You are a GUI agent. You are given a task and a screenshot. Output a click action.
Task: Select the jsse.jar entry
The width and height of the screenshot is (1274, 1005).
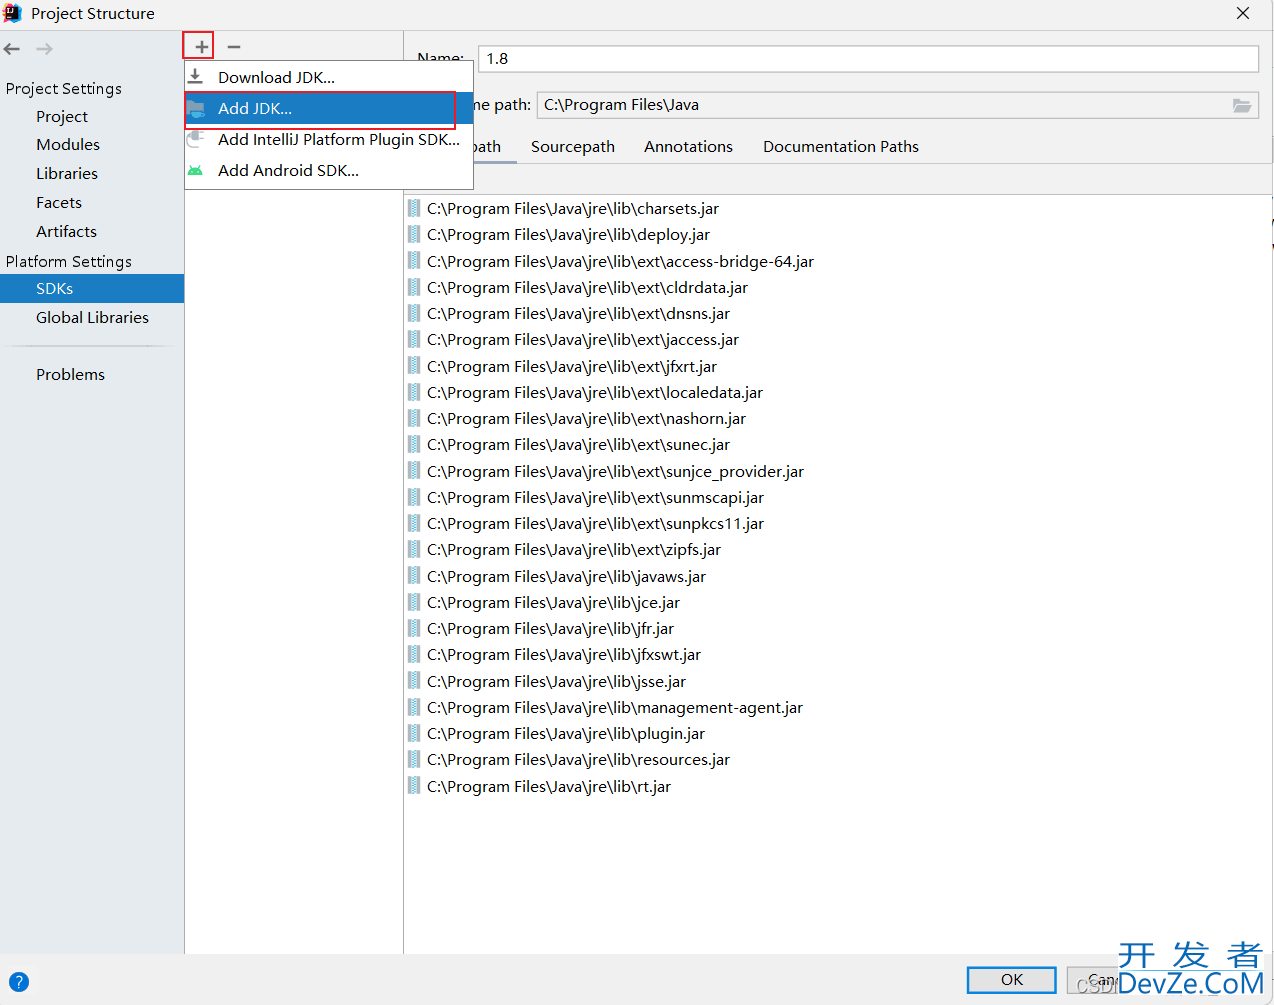point(556,681)
